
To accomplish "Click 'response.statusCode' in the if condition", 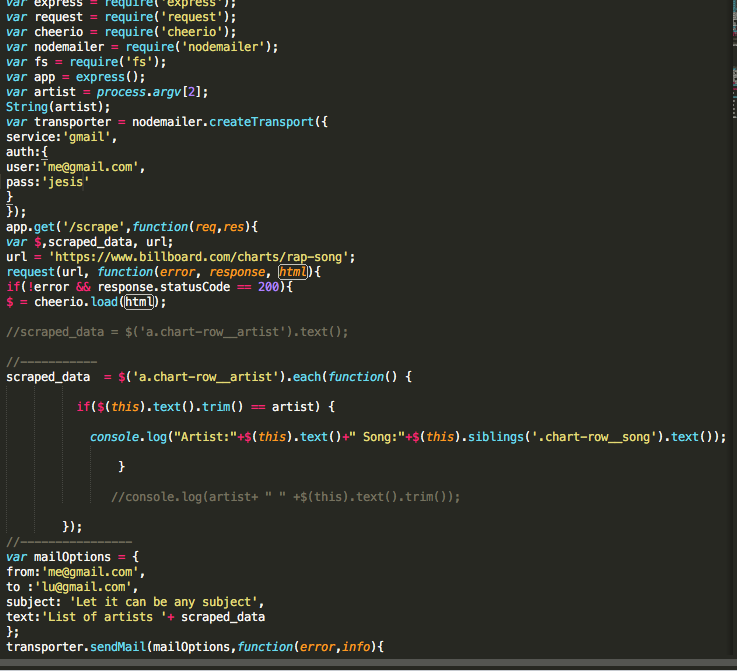I will pos(164,287).
